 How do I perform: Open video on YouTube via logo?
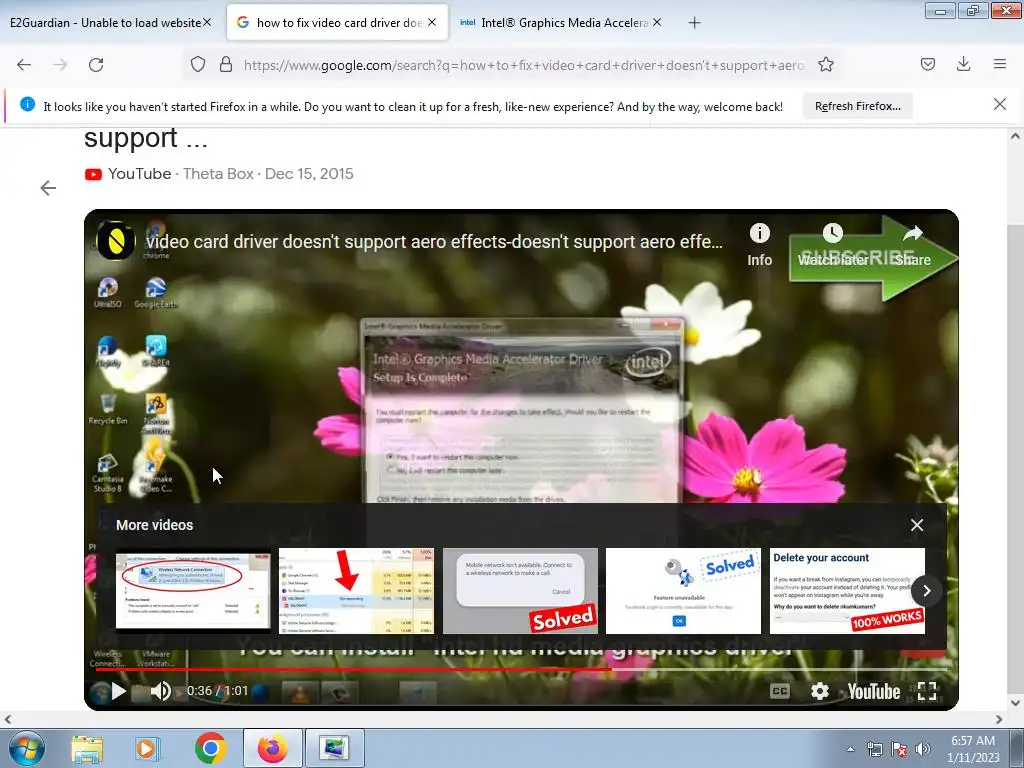coord(874,691)
